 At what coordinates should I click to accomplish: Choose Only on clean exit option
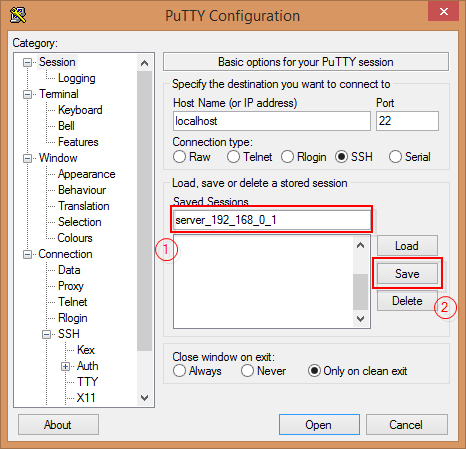(x=314, y=371)
